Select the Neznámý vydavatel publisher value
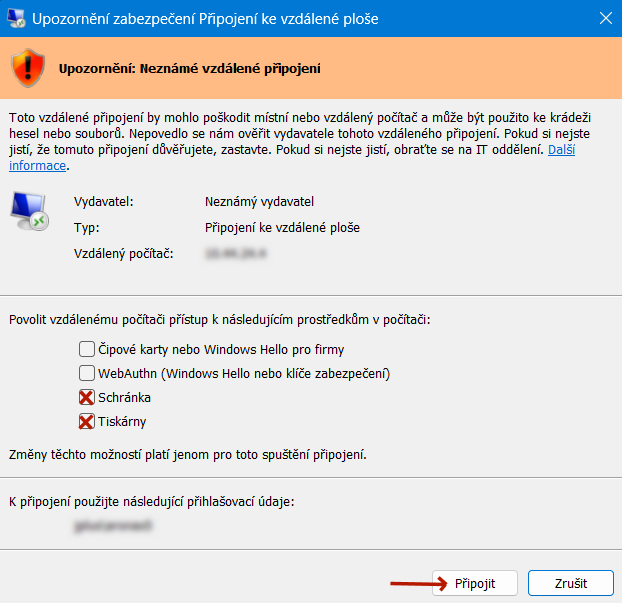622x603 pixels. tap(259, 201)
